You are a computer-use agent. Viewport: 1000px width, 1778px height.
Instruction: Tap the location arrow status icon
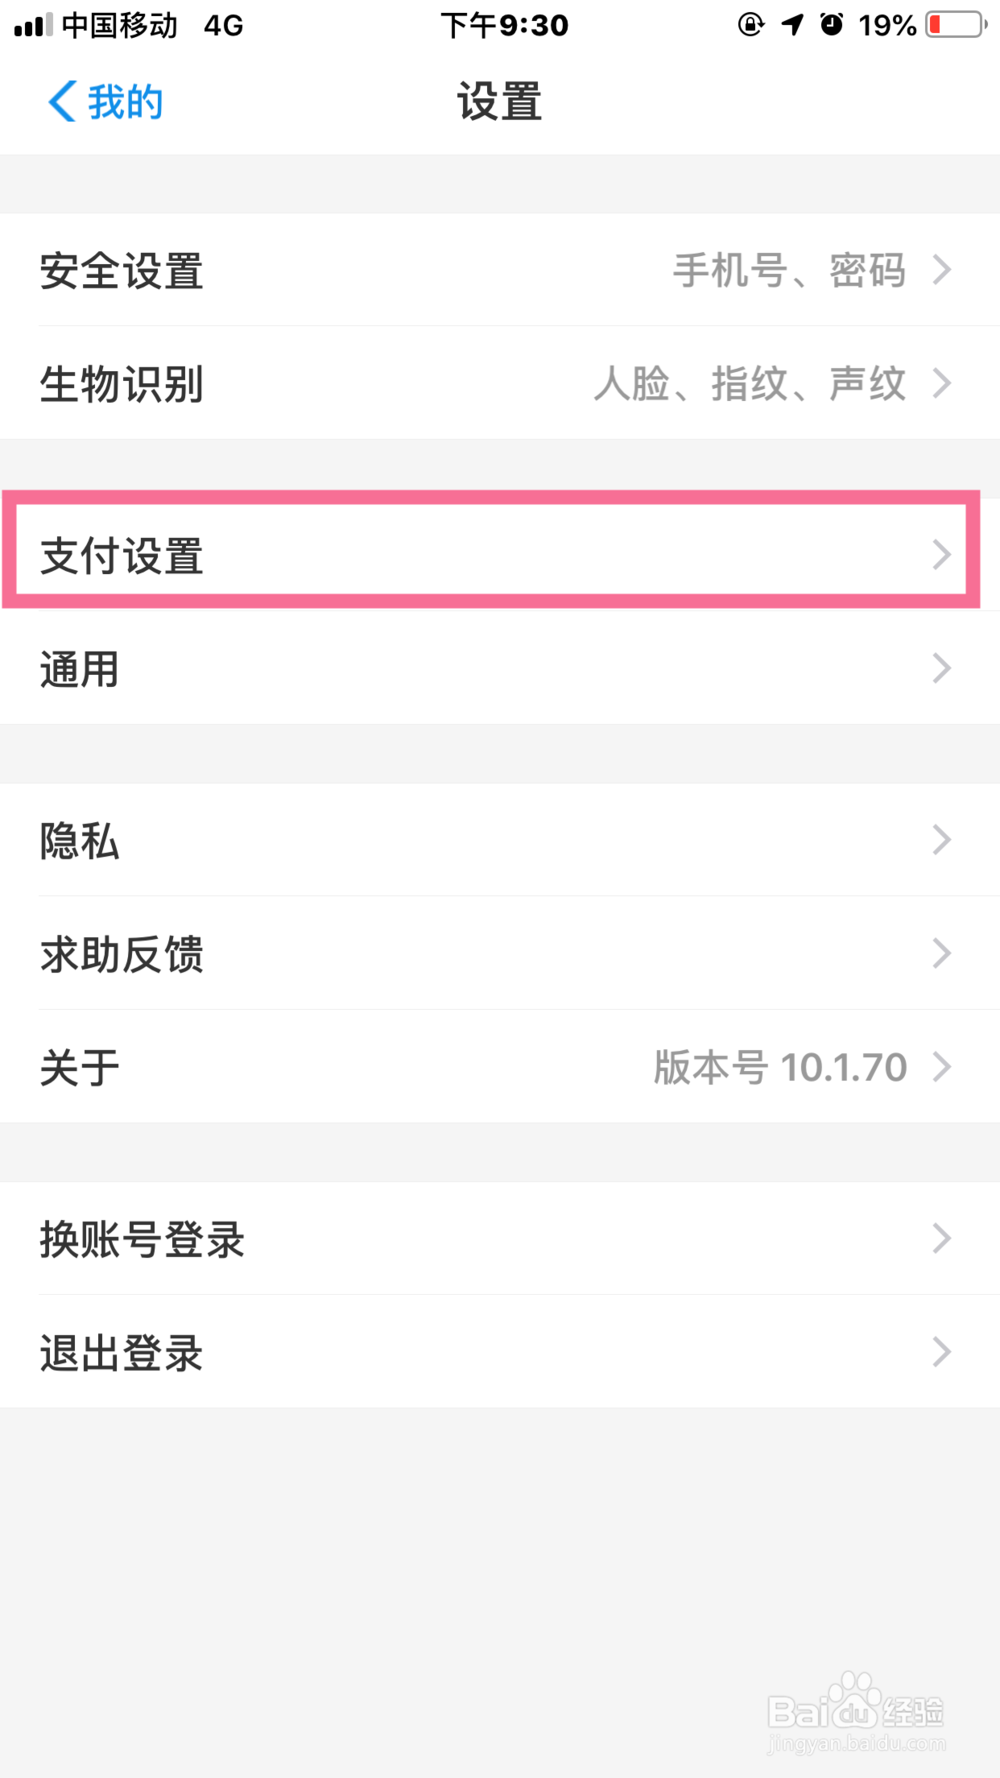(792, 25)
